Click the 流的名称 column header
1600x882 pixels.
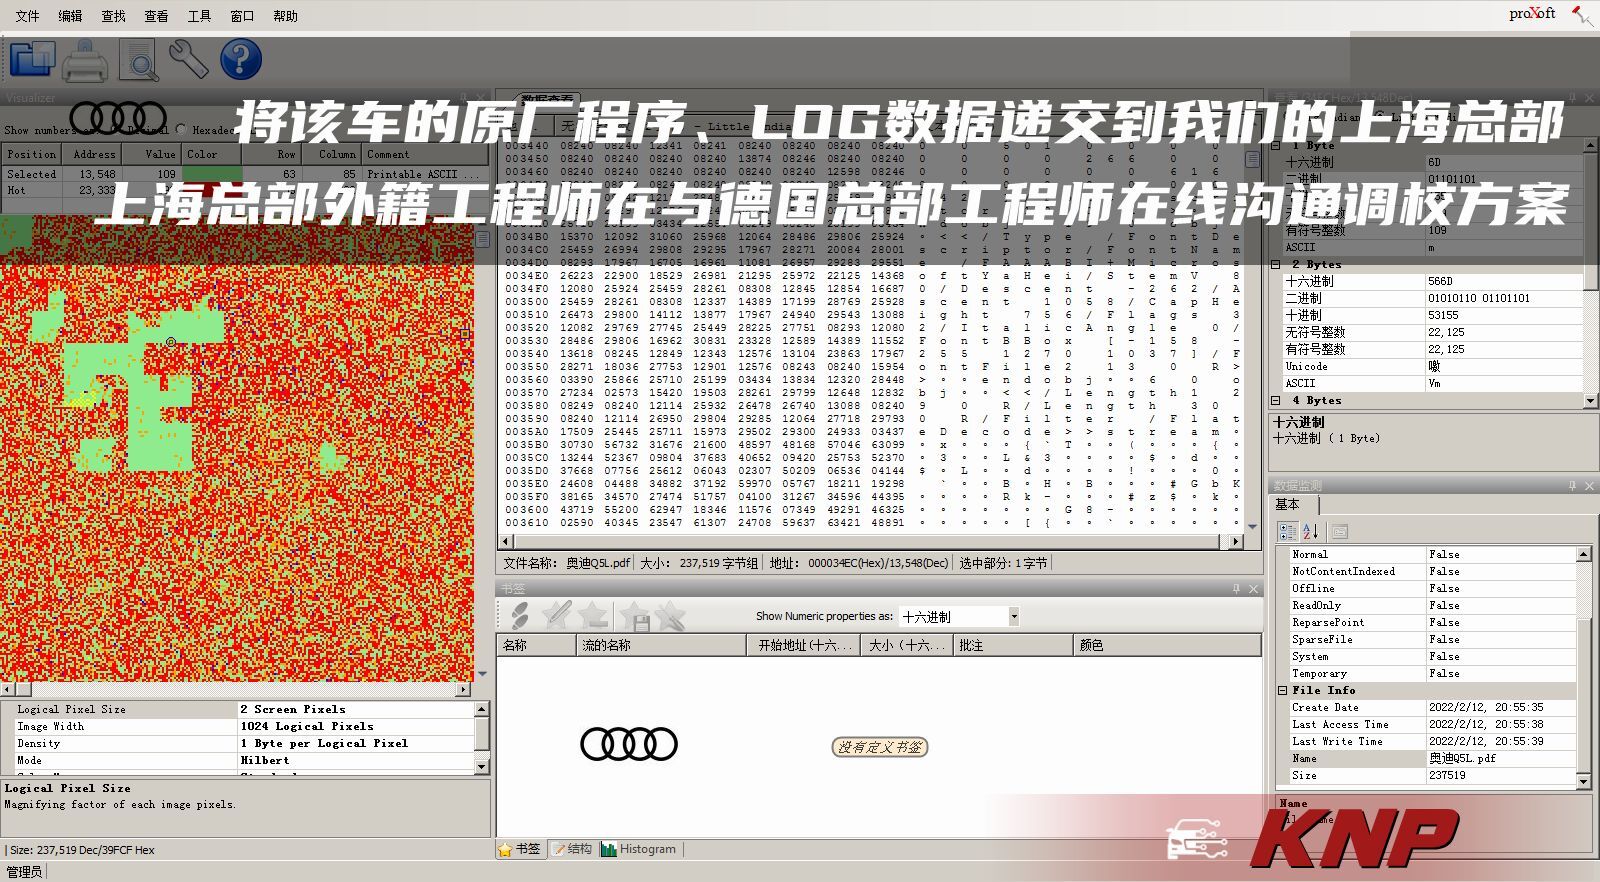[660, 646]
